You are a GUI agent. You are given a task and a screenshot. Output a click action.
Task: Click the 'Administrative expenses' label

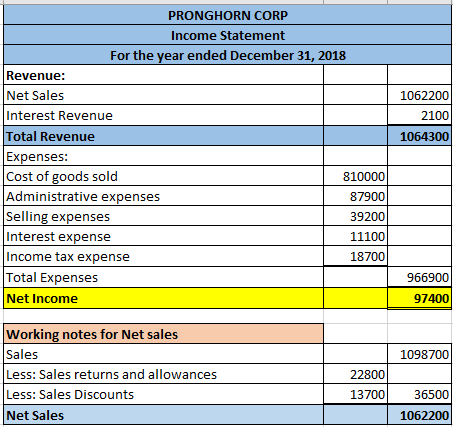pos(163,196)
